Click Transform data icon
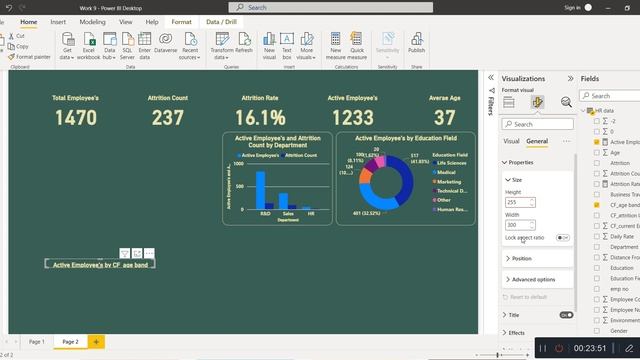 point(222,39)
